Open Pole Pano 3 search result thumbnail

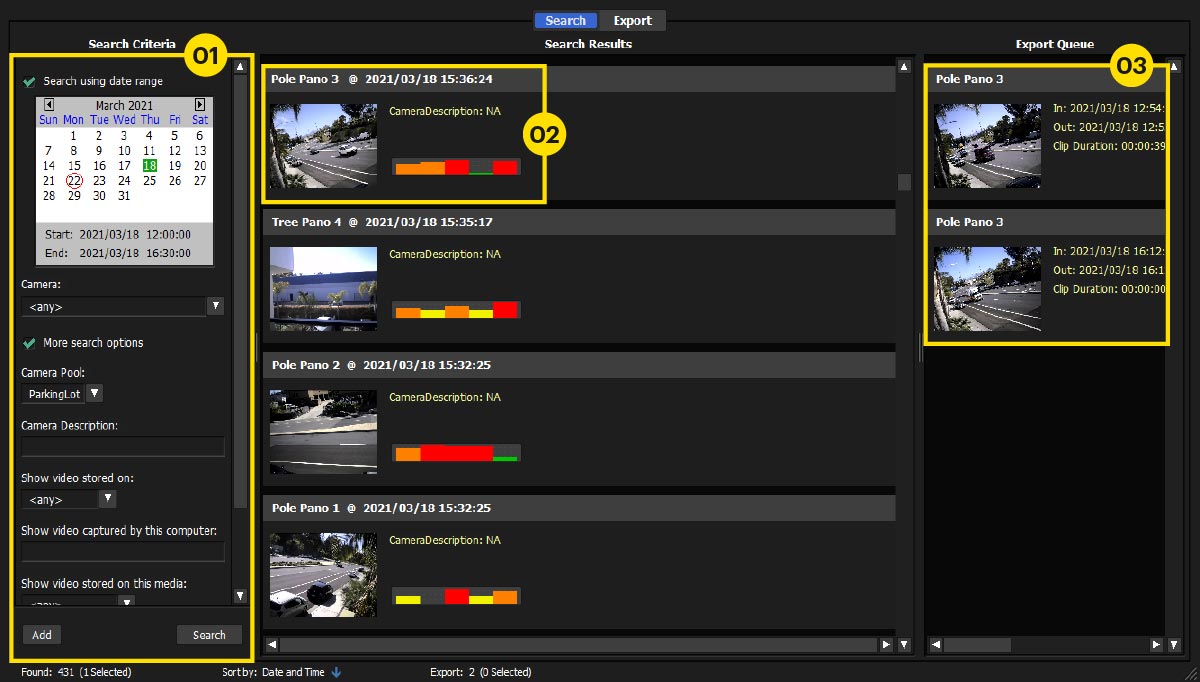[x=323, y=146]
